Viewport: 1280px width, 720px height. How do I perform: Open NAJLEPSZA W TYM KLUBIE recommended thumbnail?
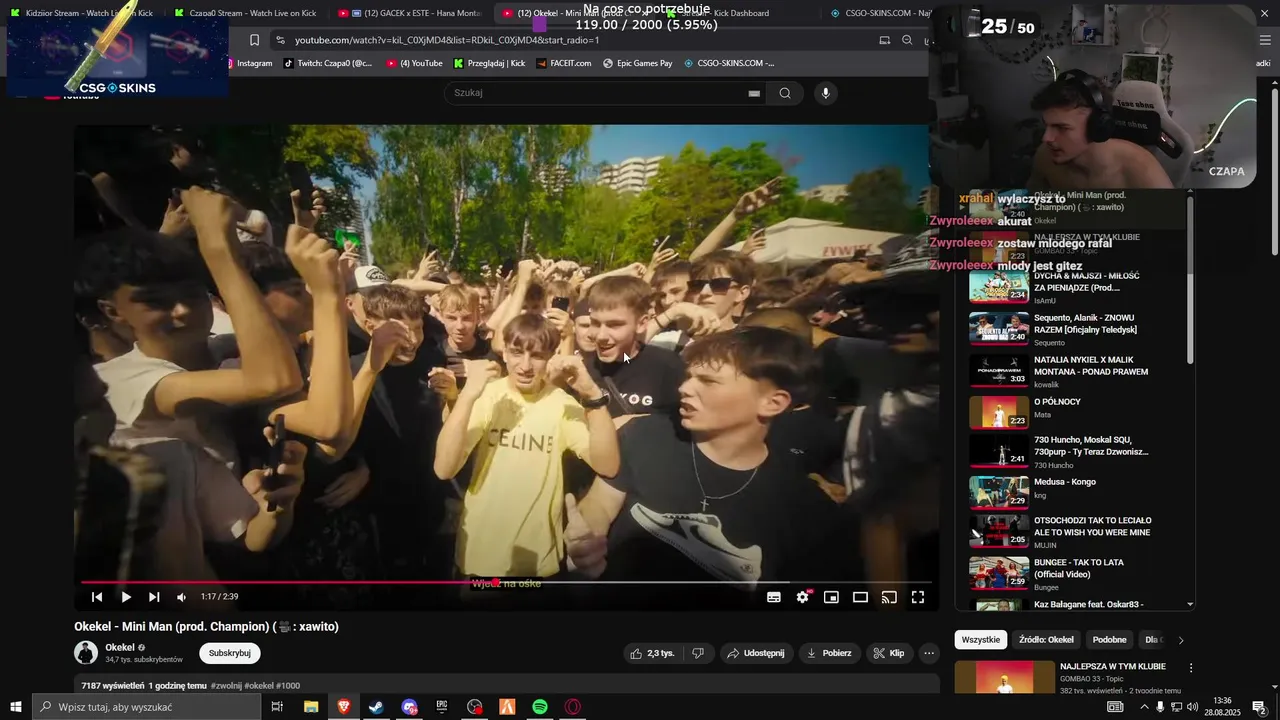[1003, 678]
